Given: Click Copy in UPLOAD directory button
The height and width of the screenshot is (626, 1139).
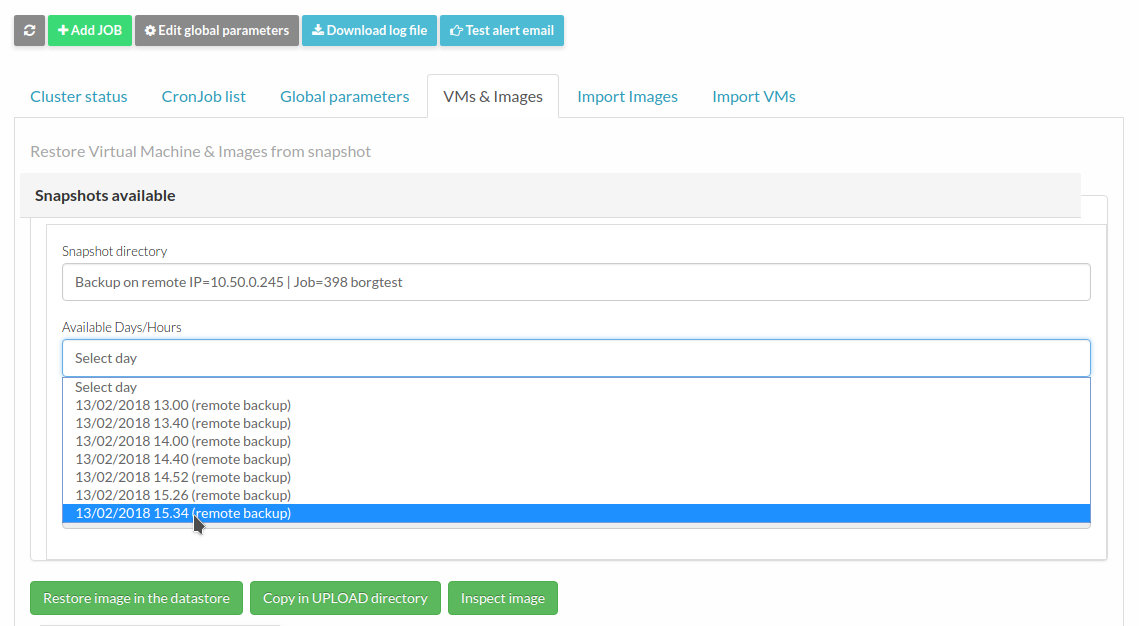Looking at the screenshot, I should pos(345,598).
